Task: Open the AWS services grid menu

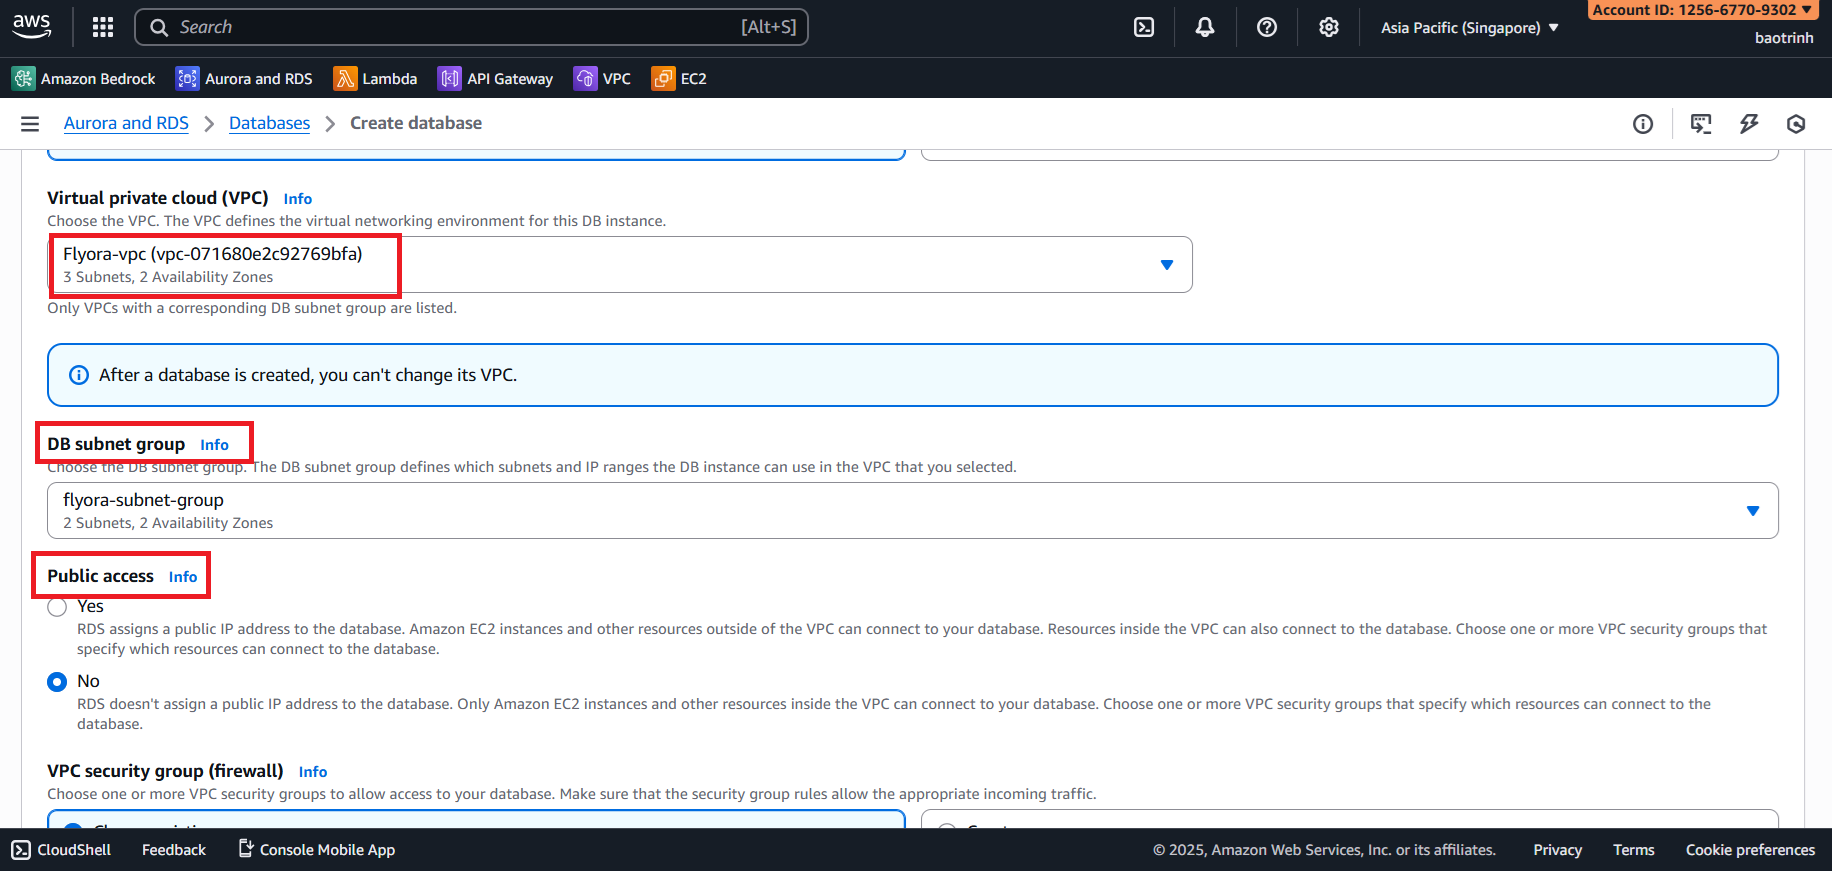Action: tap(103, 27)
